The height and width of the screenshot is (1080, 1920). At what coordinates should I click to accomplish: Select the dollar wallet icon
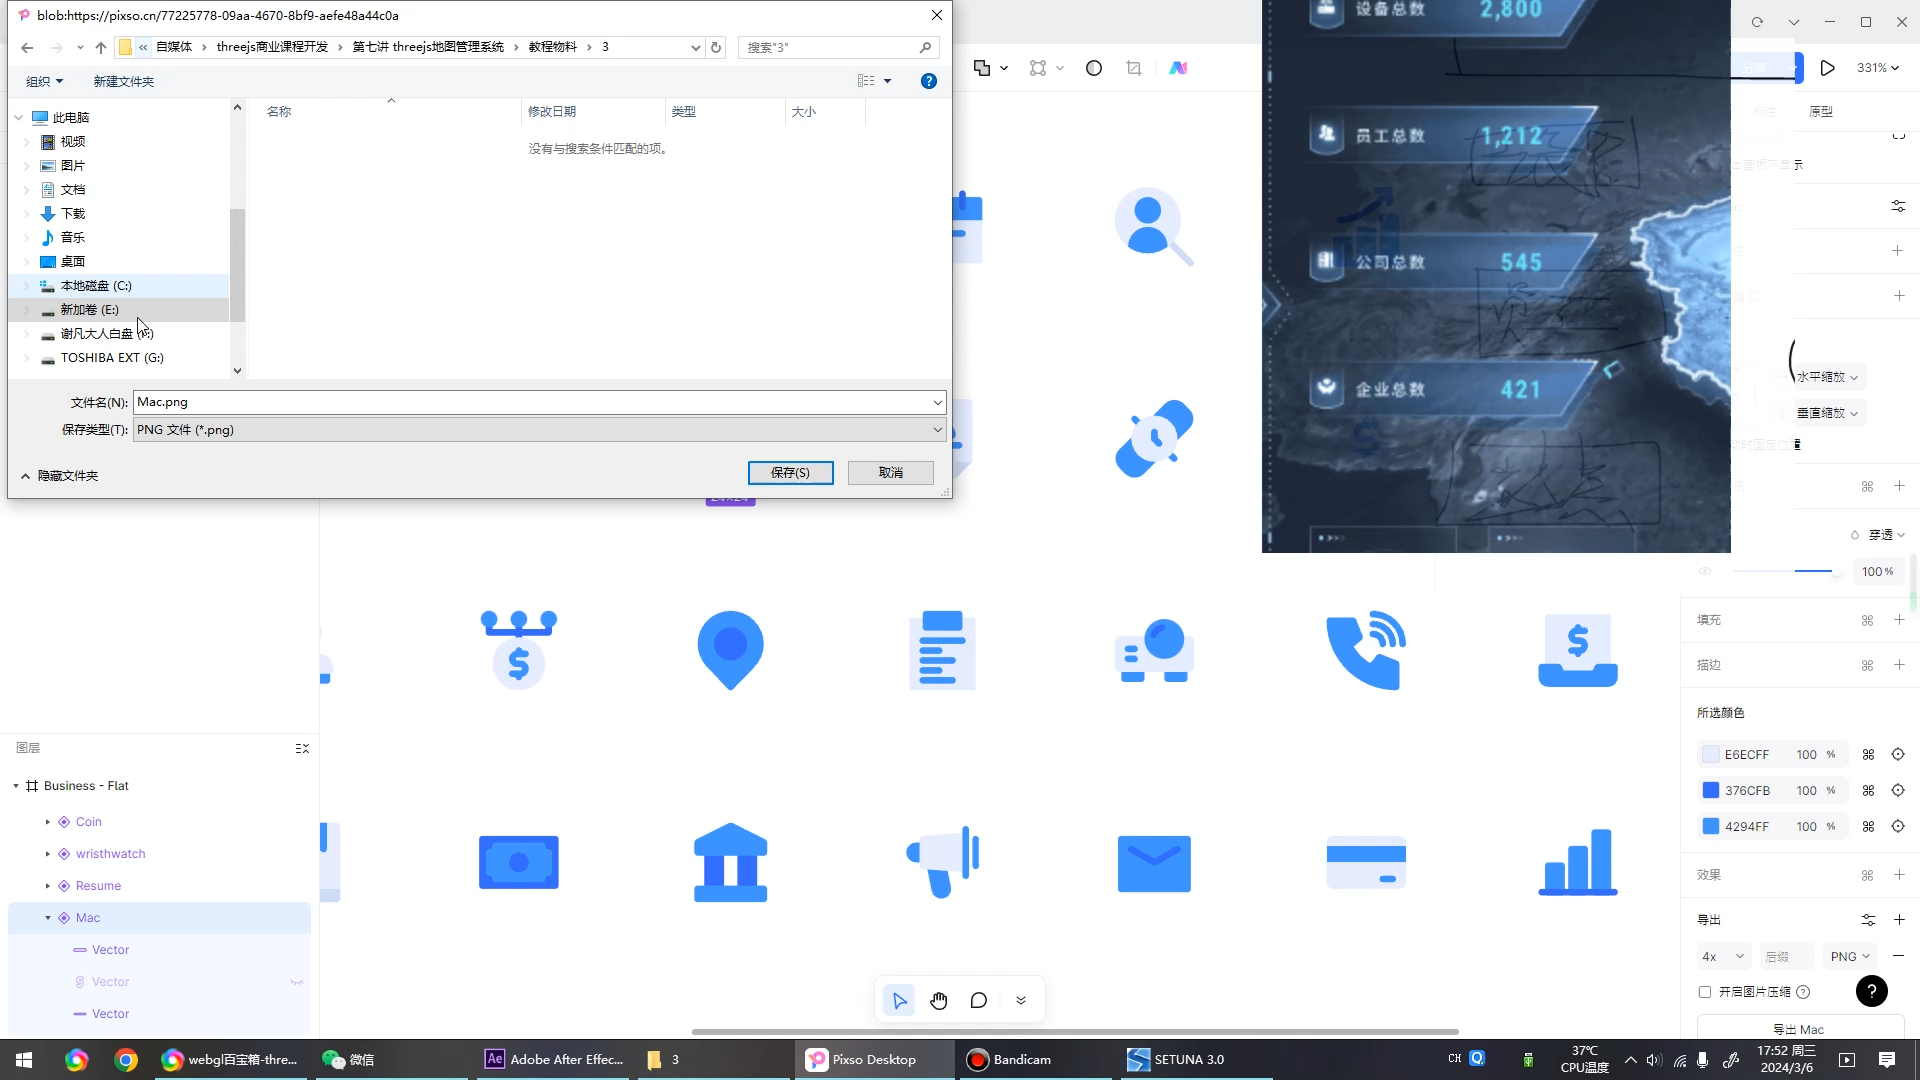pos(1578,651)
